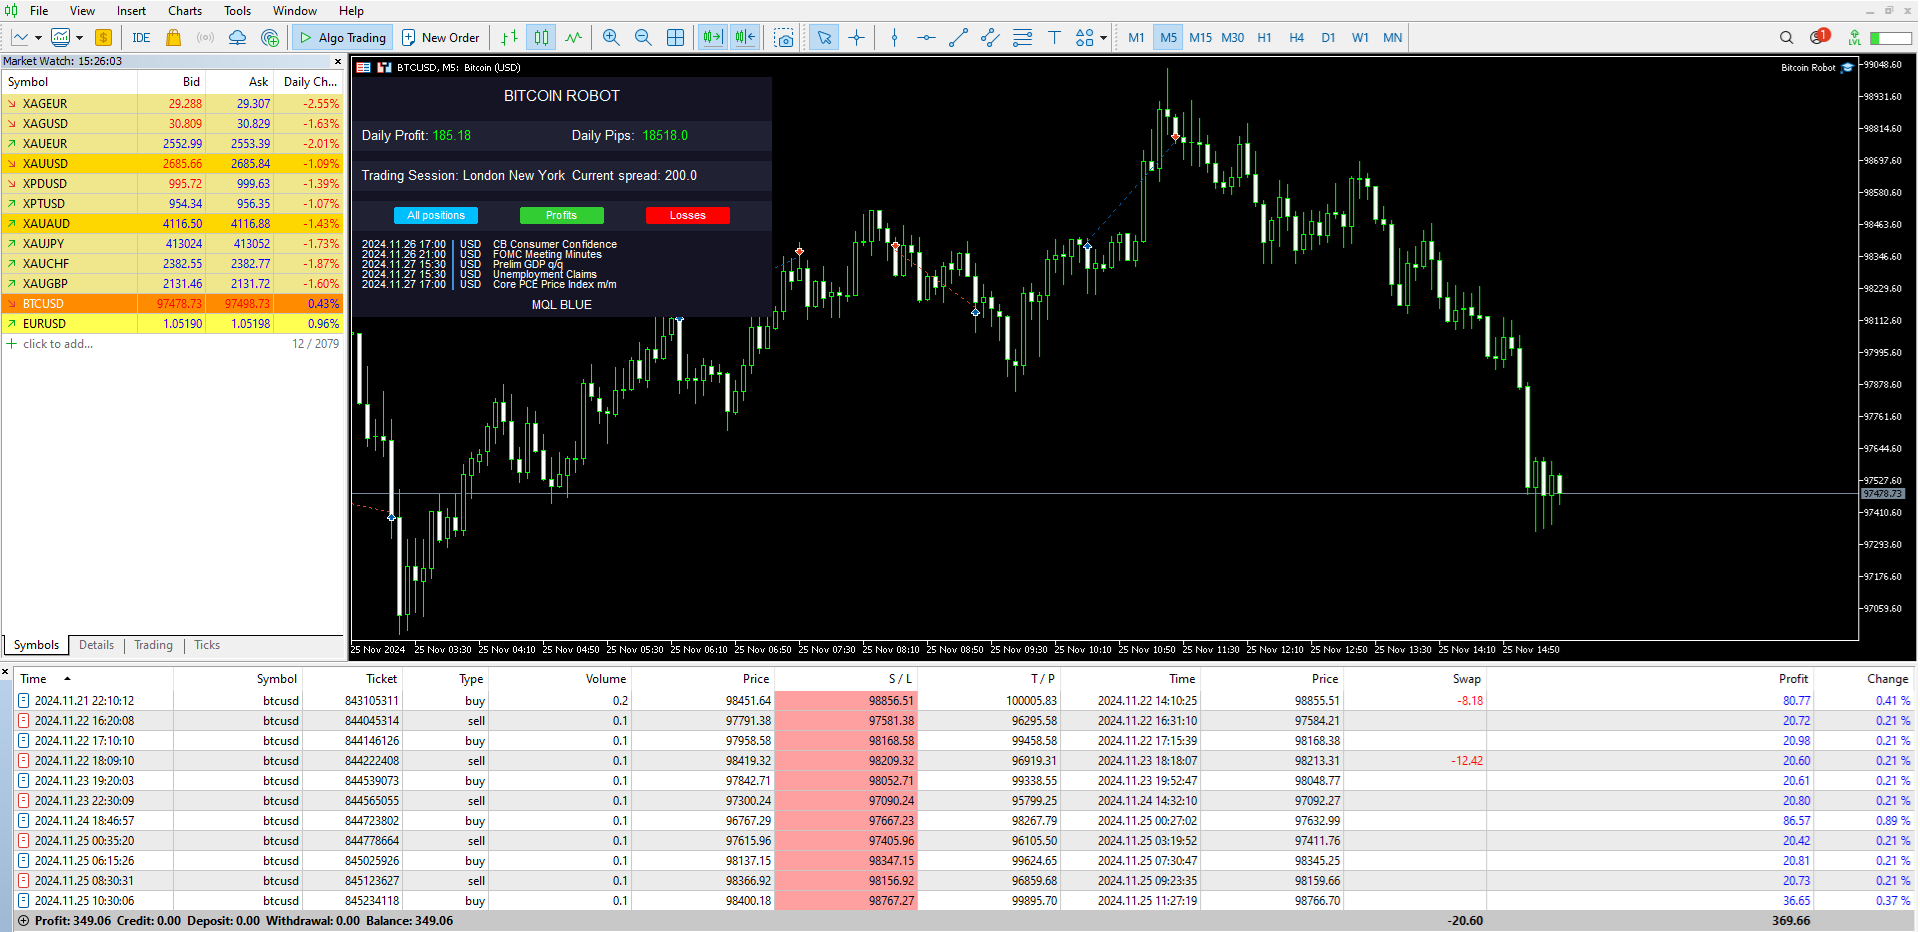This screenshot has width=1920, height=932.
Task: Open the cloud VPS hosting icon
Action: (x=237, y=38)
